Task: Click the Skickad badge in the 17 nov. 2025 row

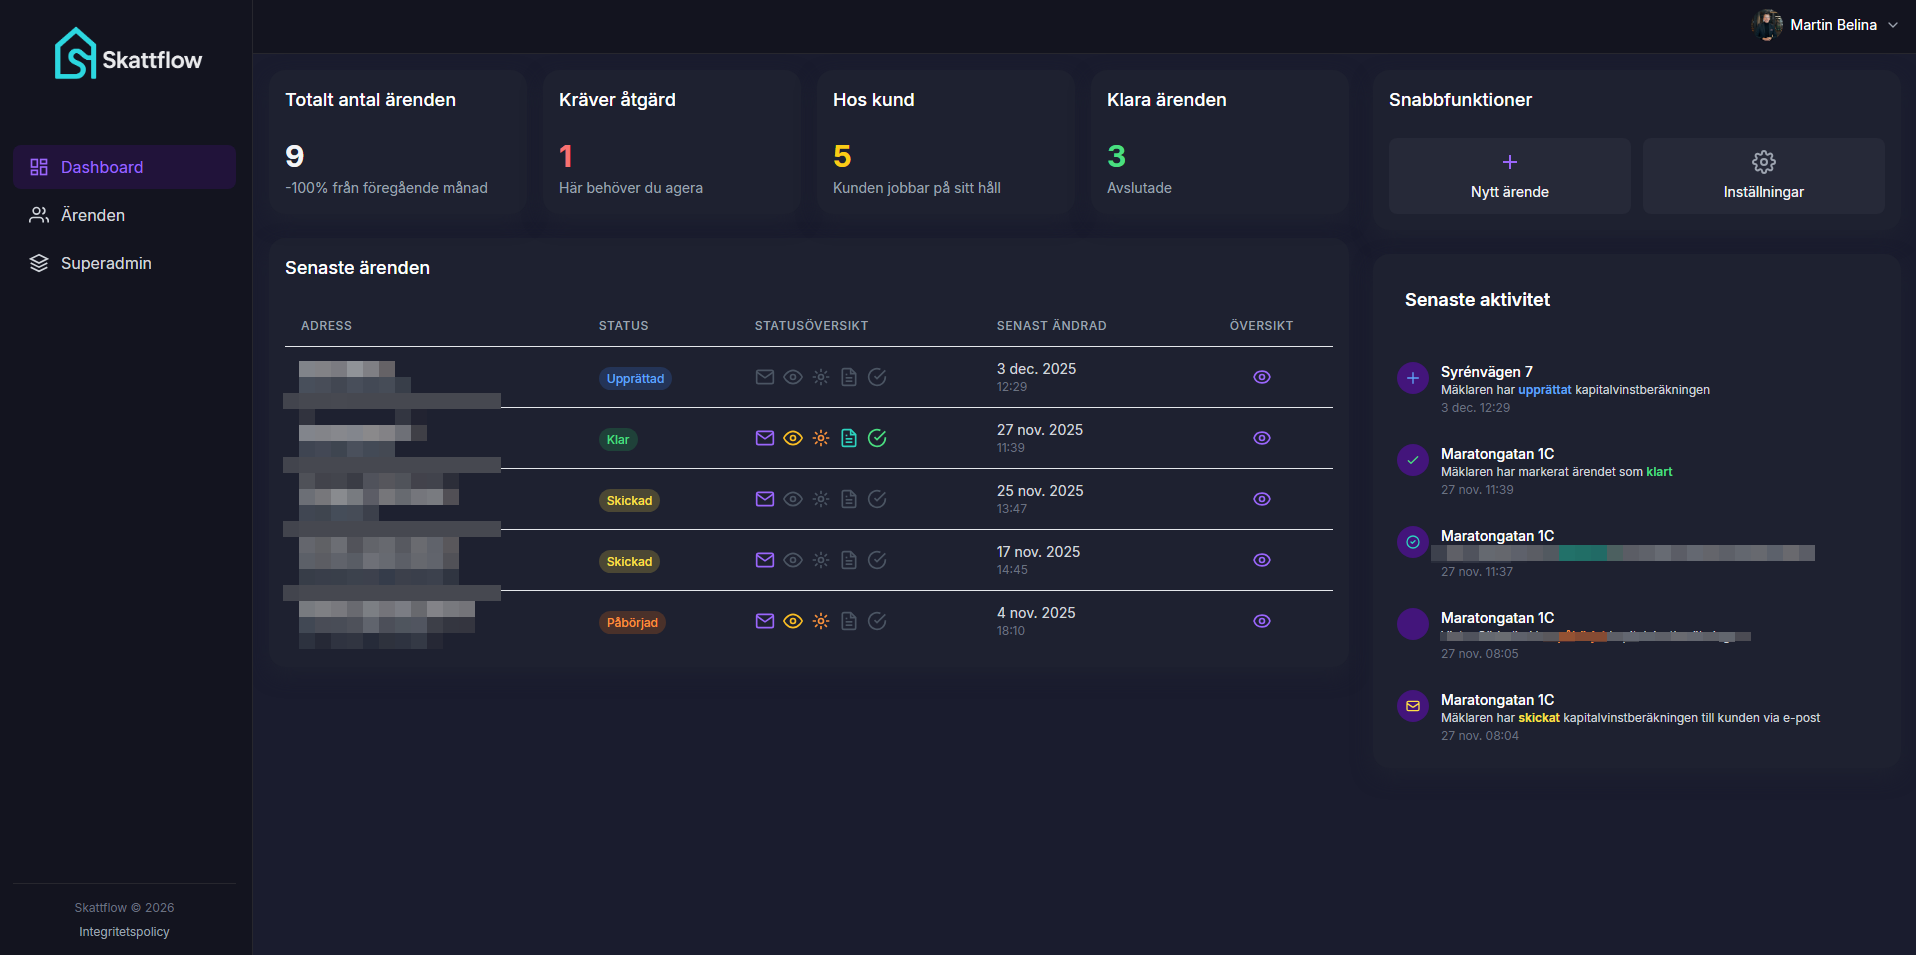Action: click(x=629, y=561)
